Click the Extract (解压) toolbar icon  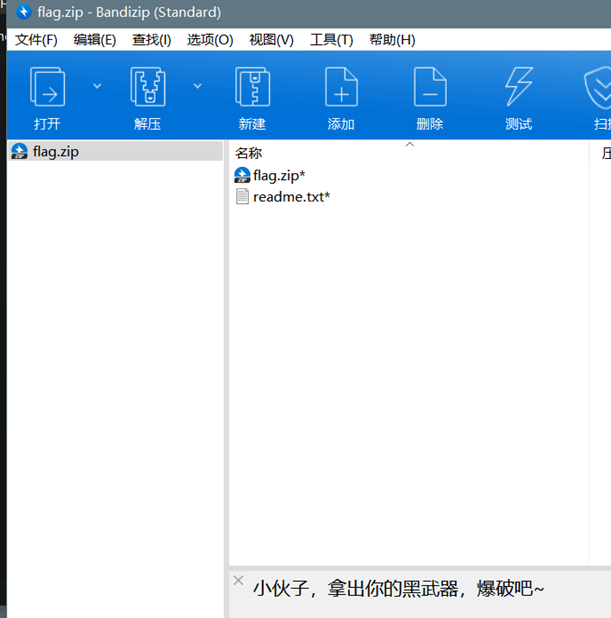point(147,88)
